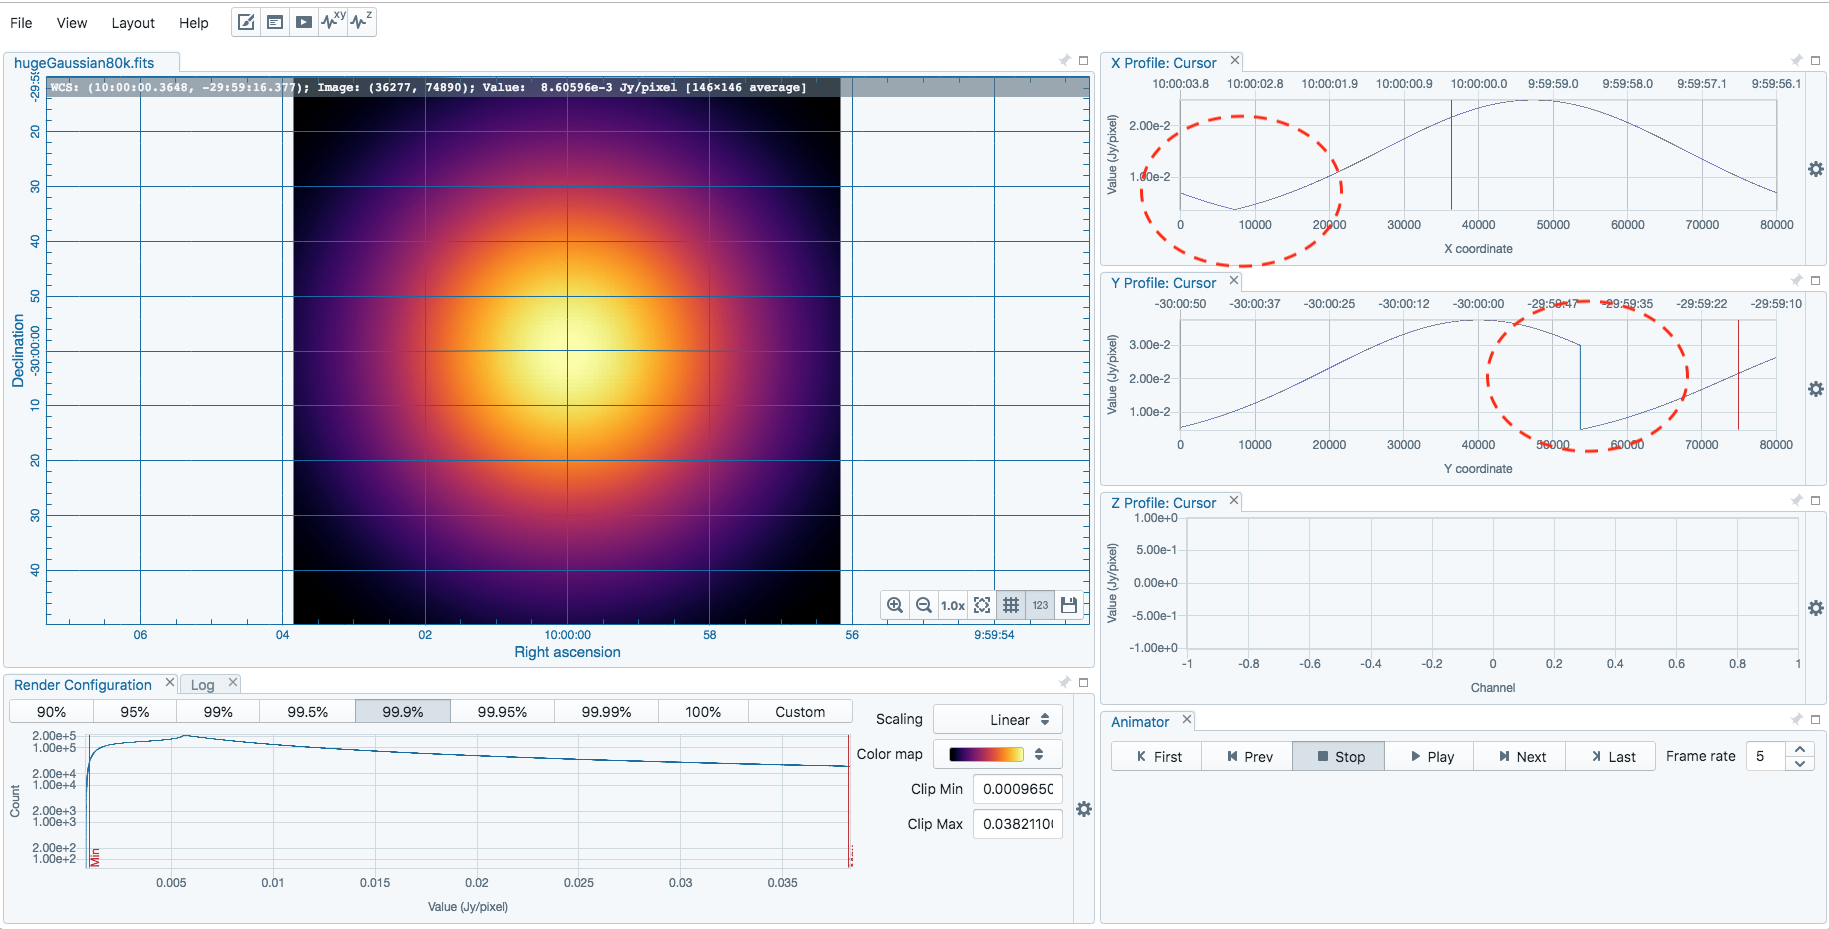This screenshot has height=929, width=1829.
Task: Export the image with the save icon
Action: point(1068,605)
